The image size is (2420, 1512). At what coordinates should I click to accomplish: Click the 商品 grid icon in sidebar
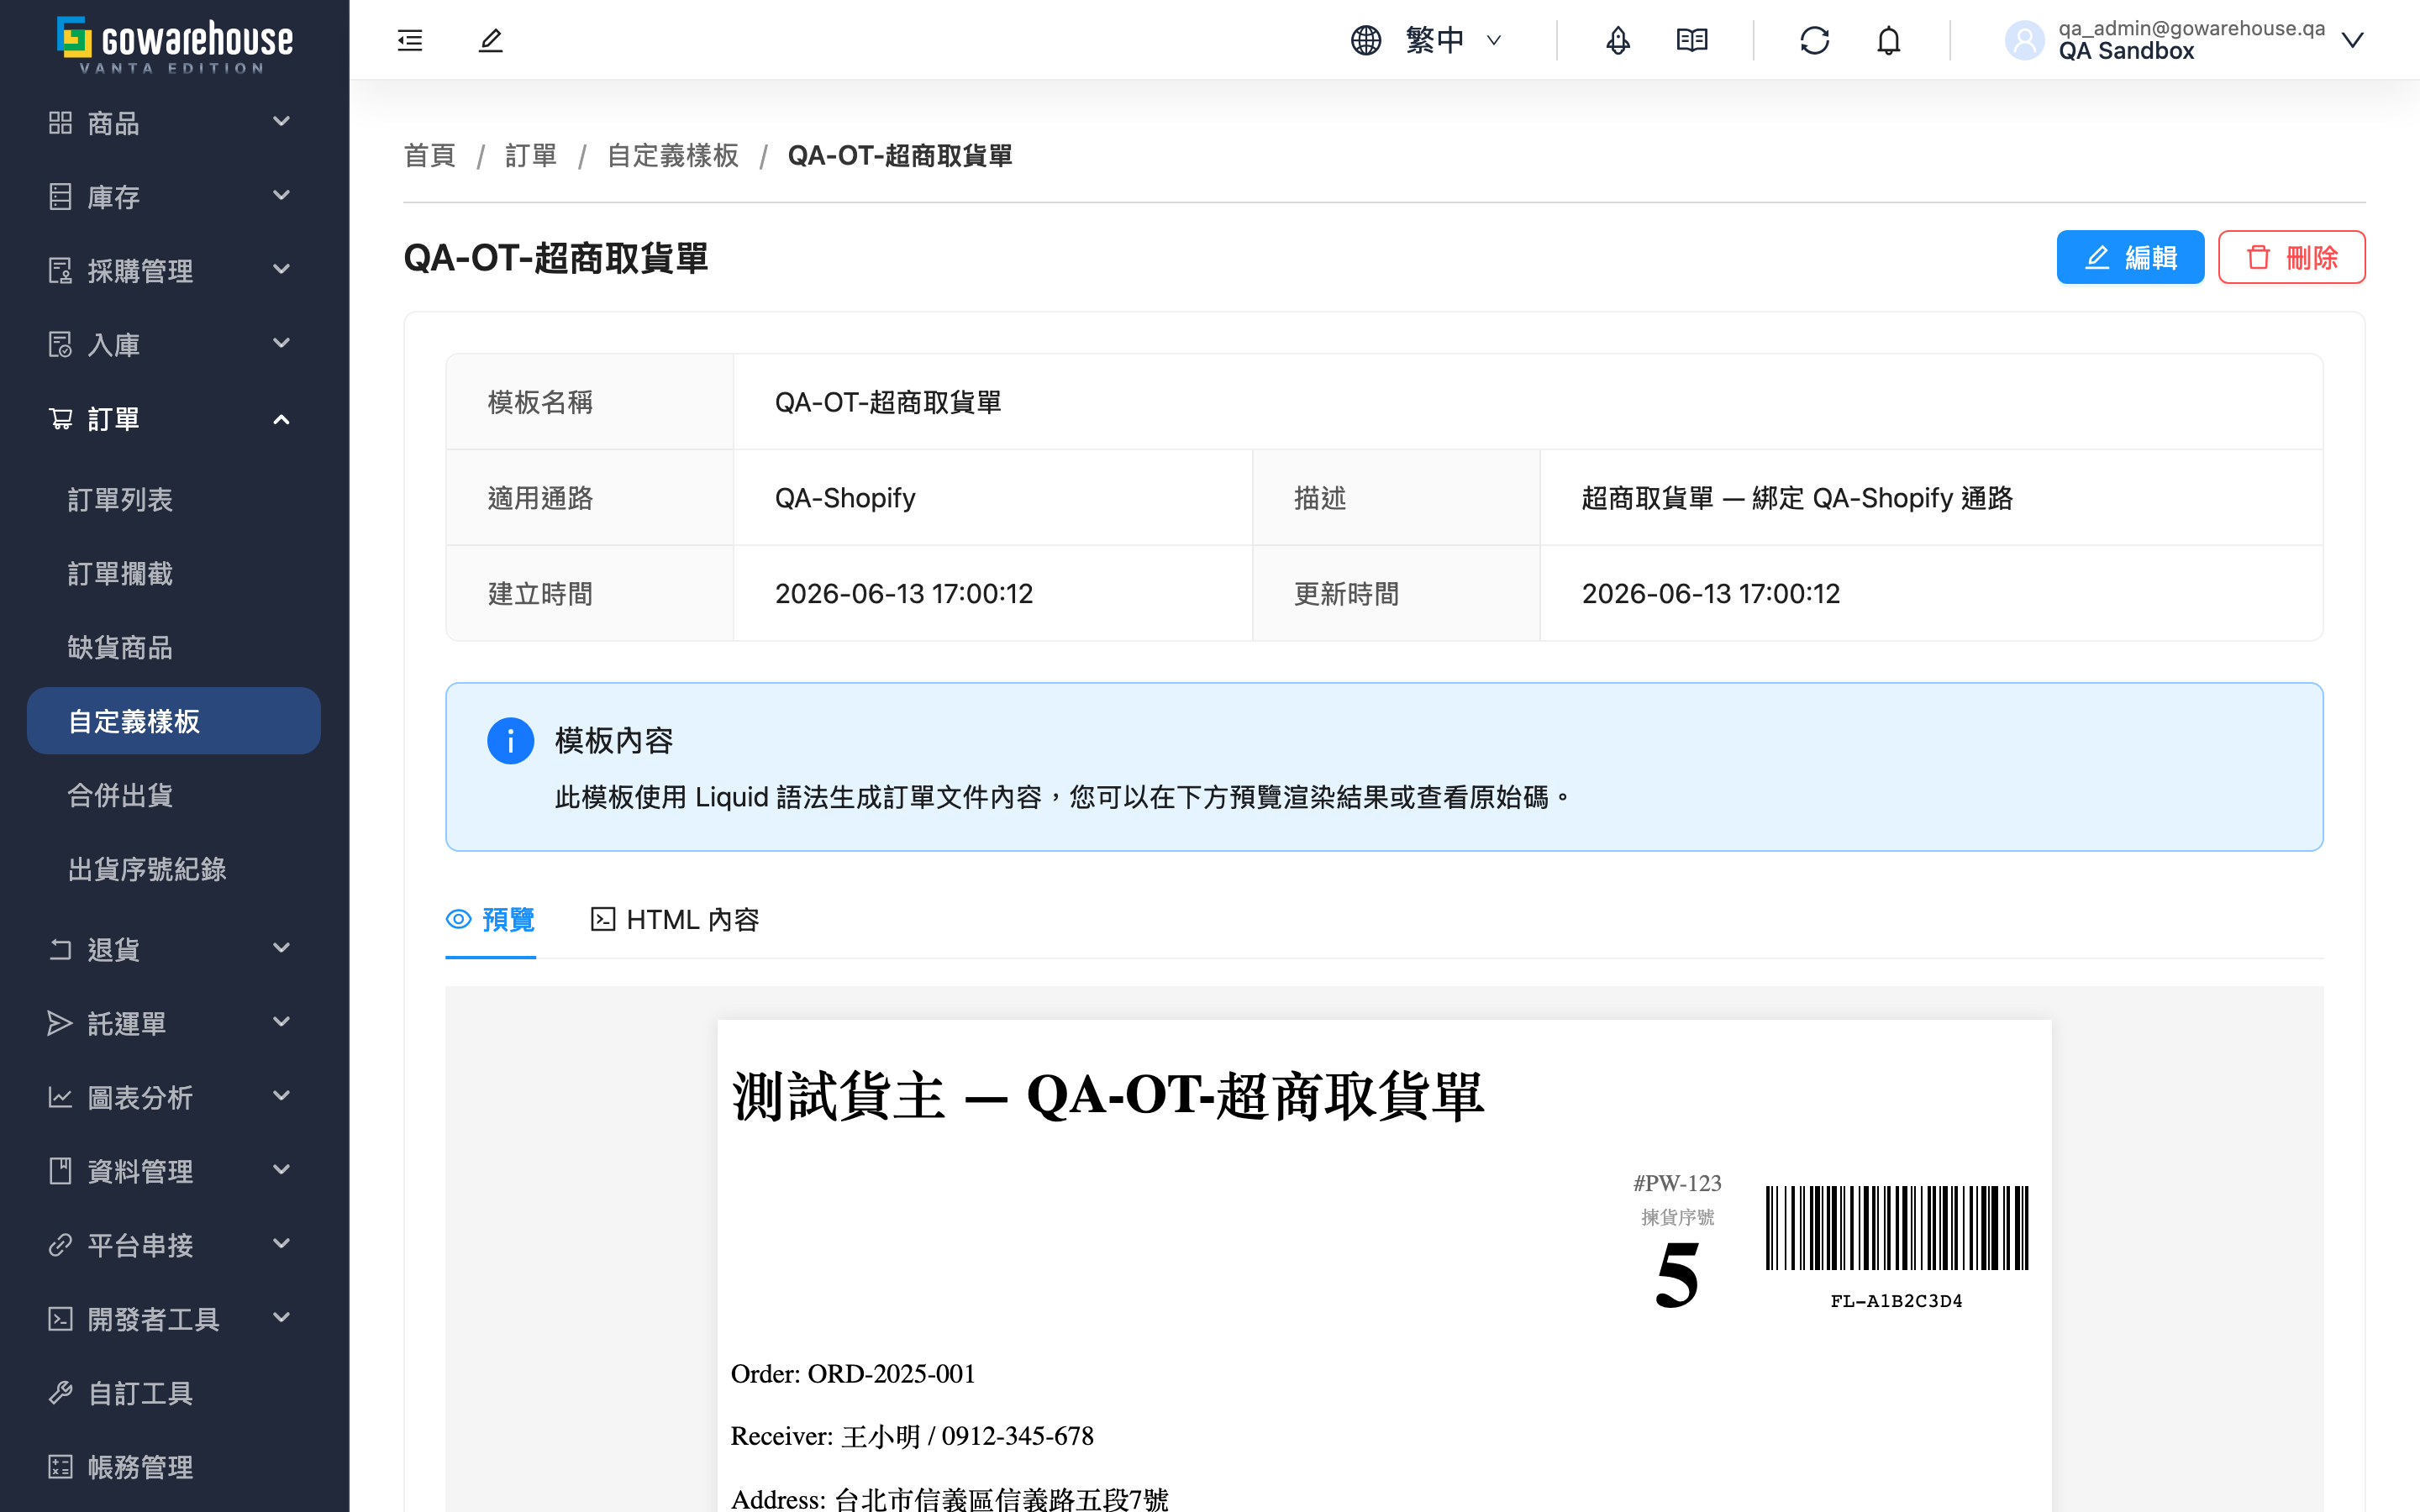60,122
